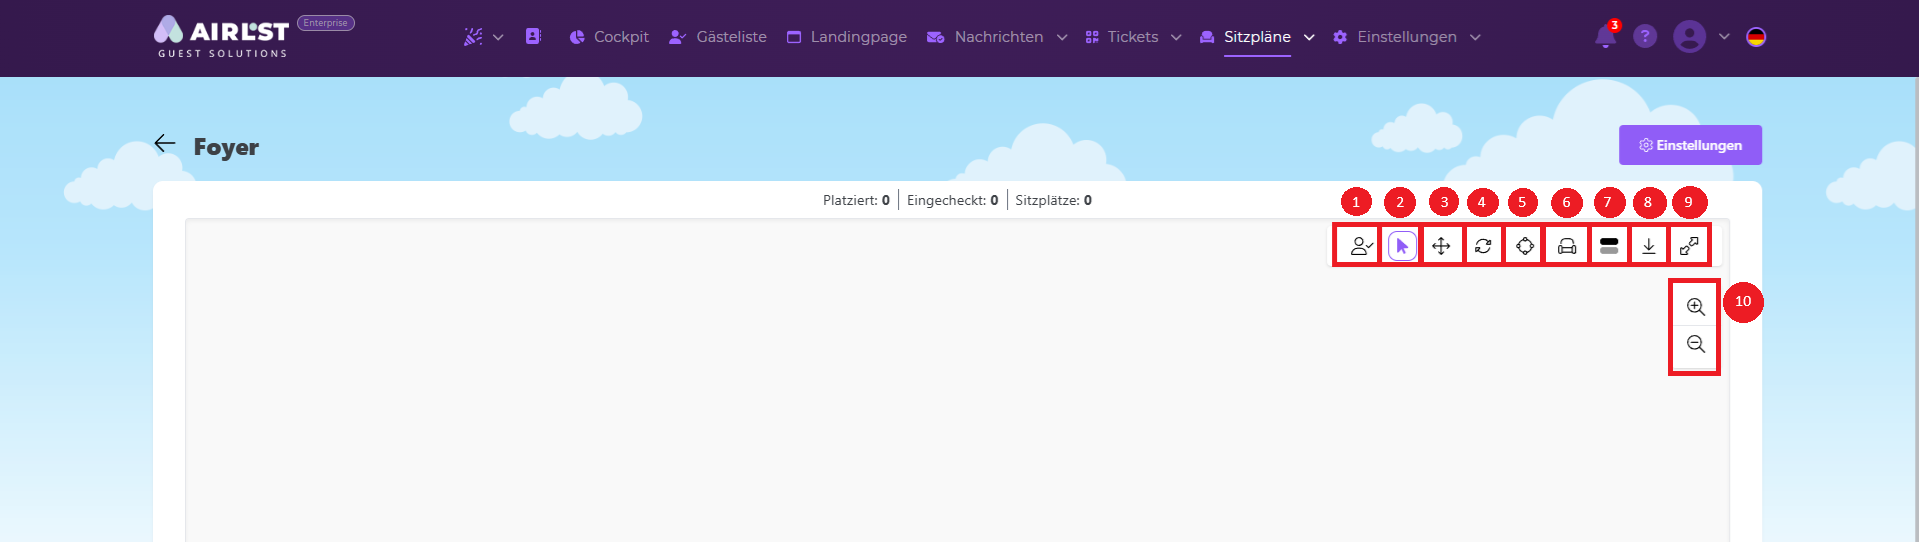1919x542 pixels.
Task: Zoom in on the seating plan
Action: pyautogui.click(x=1695, y=307)
